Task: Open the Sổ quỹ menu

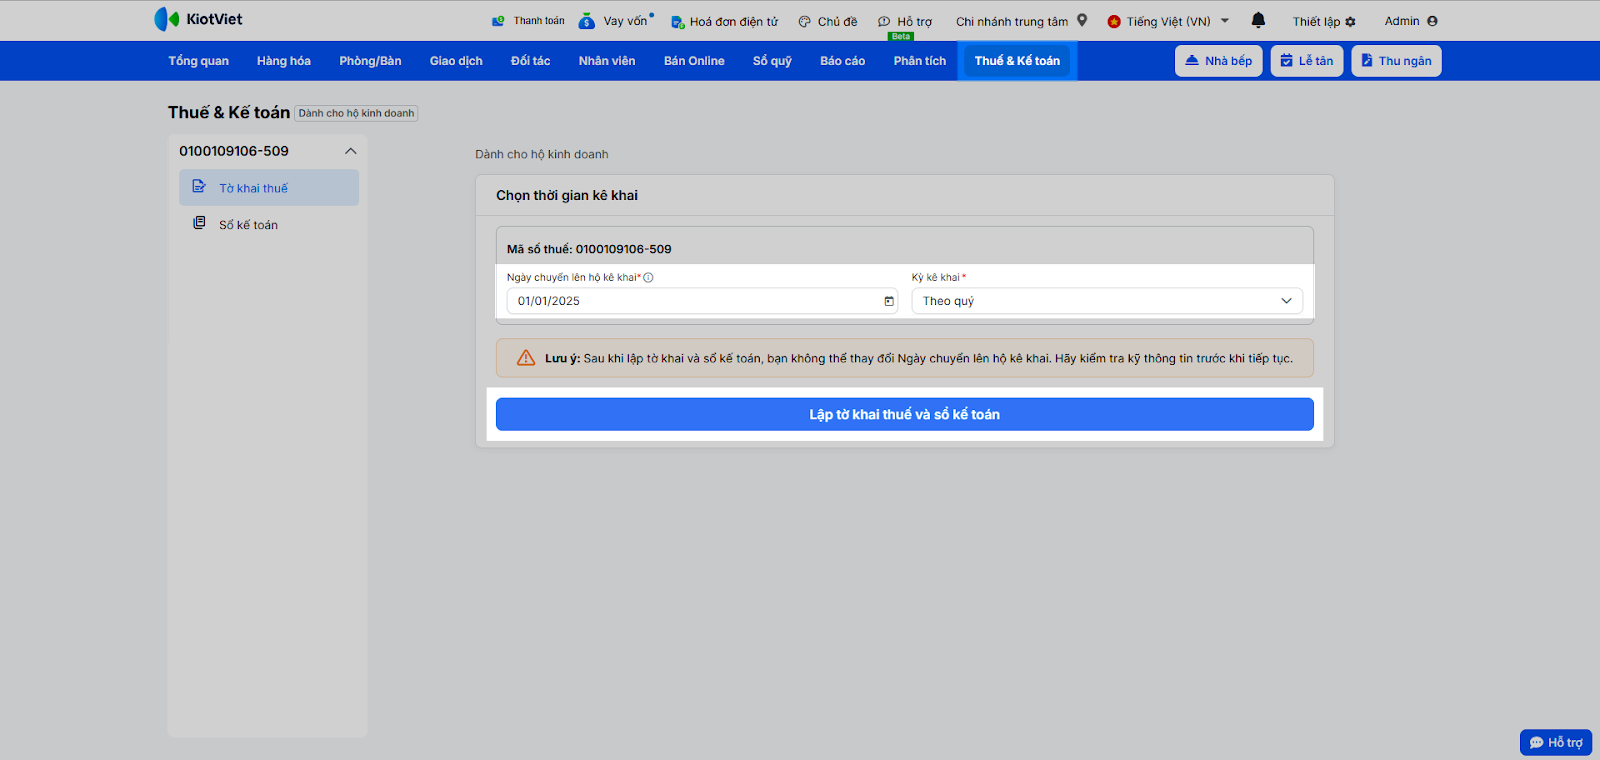Action: 772,61
